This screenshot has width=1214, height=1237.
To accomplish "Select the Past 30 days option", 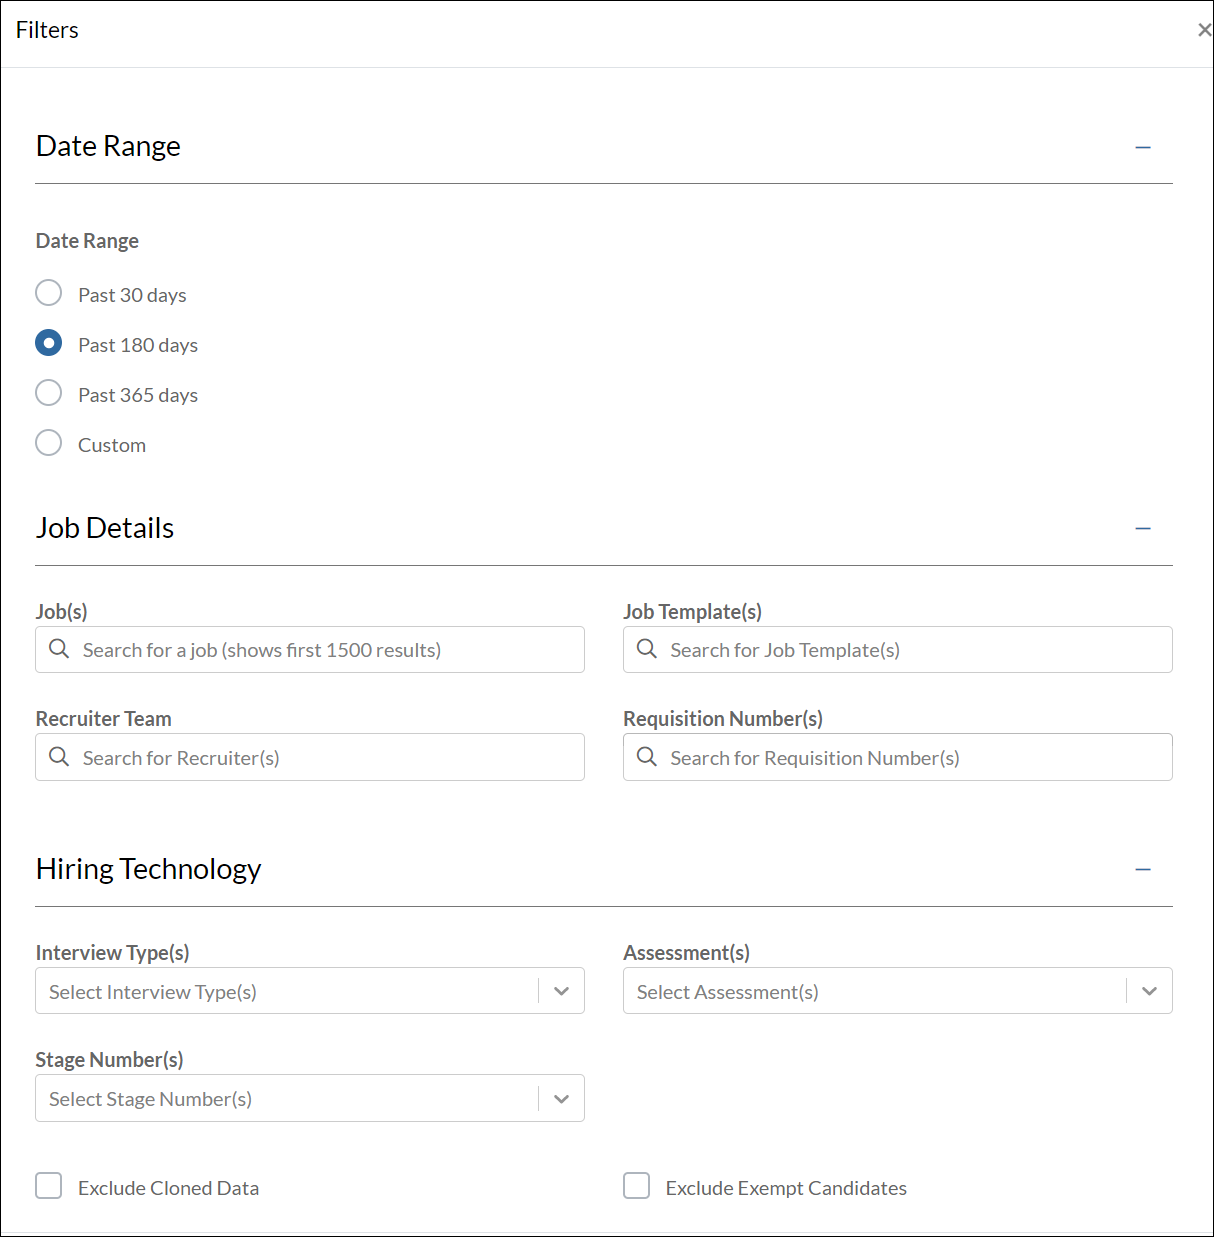I will [49, 293].
